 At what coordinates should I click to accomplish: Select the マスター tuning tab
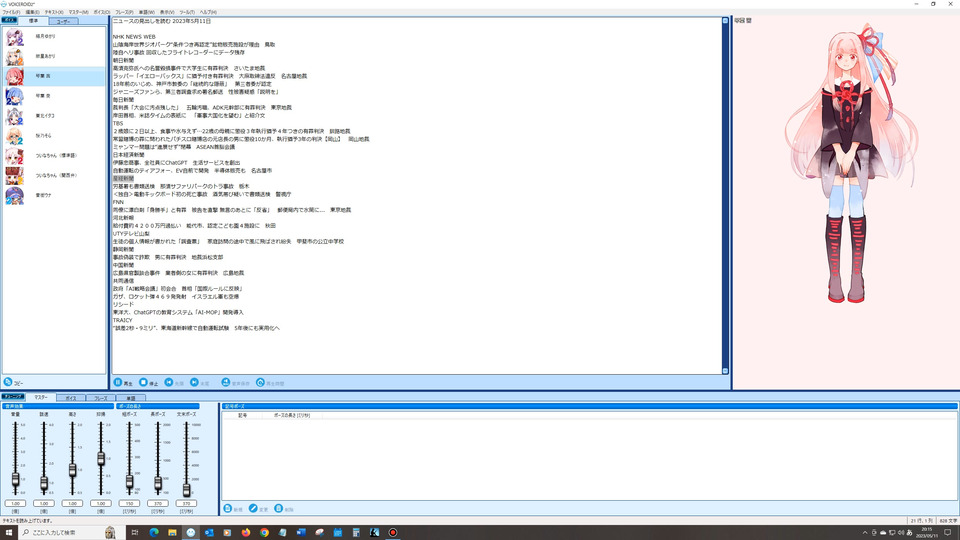pyautogui.click(x=41, y=397)
